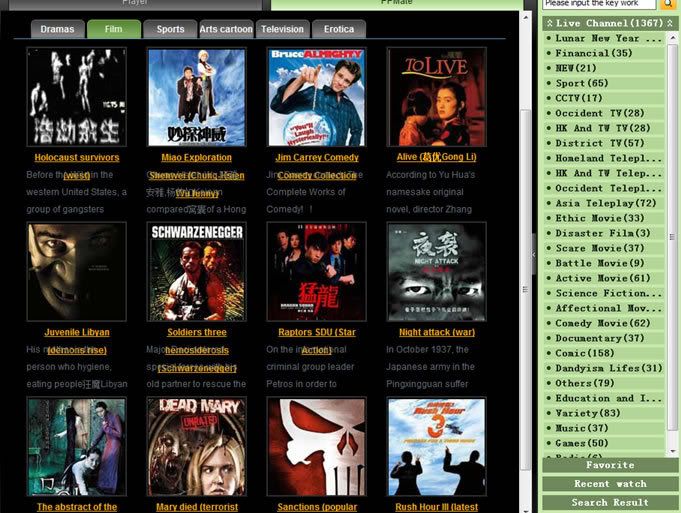Open the Search Result panel
Screen dimensions: 681x513
pyautogui.click(x=610, y=503)
